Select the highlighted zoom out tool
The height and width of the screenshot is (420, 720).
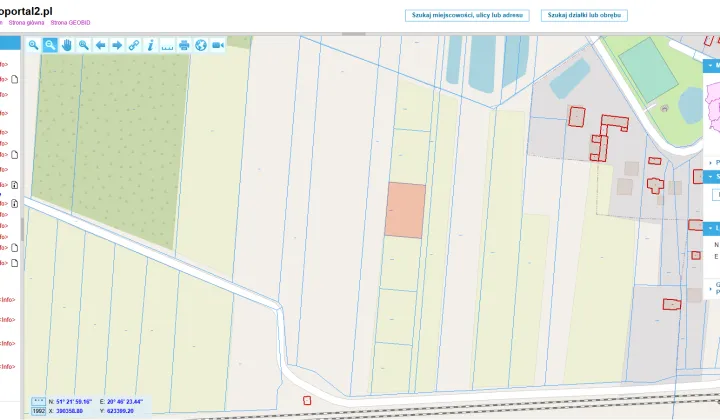tap(50, 45)
